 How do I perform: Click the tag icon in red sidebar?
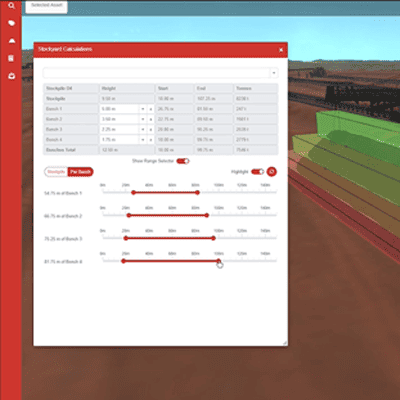pos(12,23)
